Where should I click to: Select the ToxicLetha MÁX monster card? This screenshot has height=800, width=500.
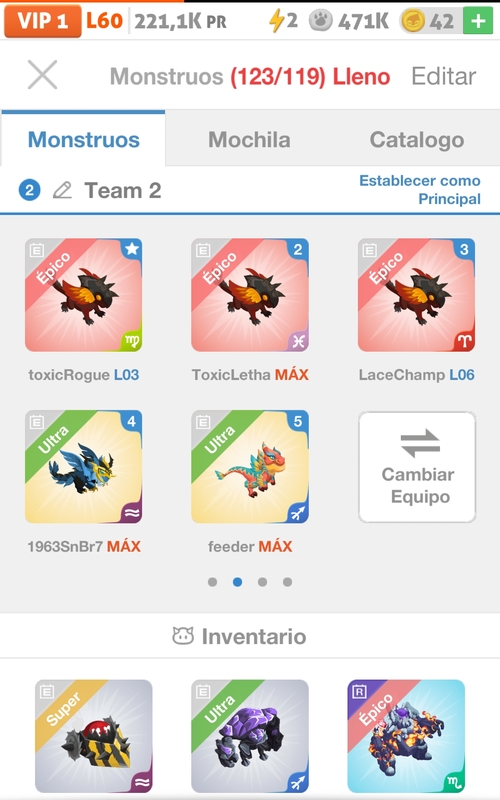pos(250,295)
